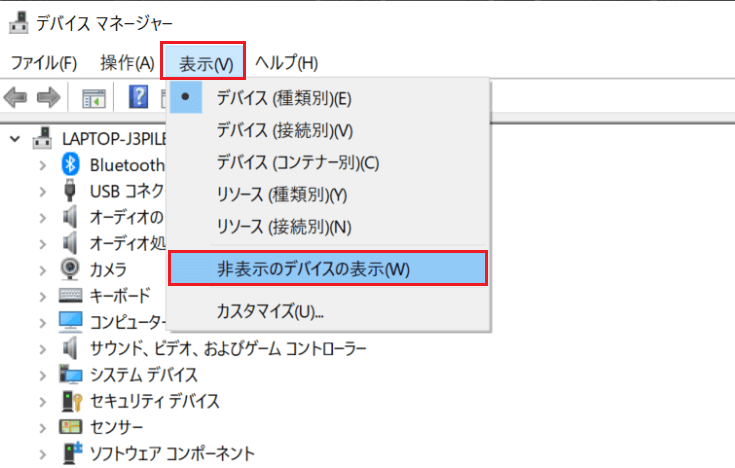Click the Bluetooth icon
This screenshot has width=735, height=468.
click(71, 165)
